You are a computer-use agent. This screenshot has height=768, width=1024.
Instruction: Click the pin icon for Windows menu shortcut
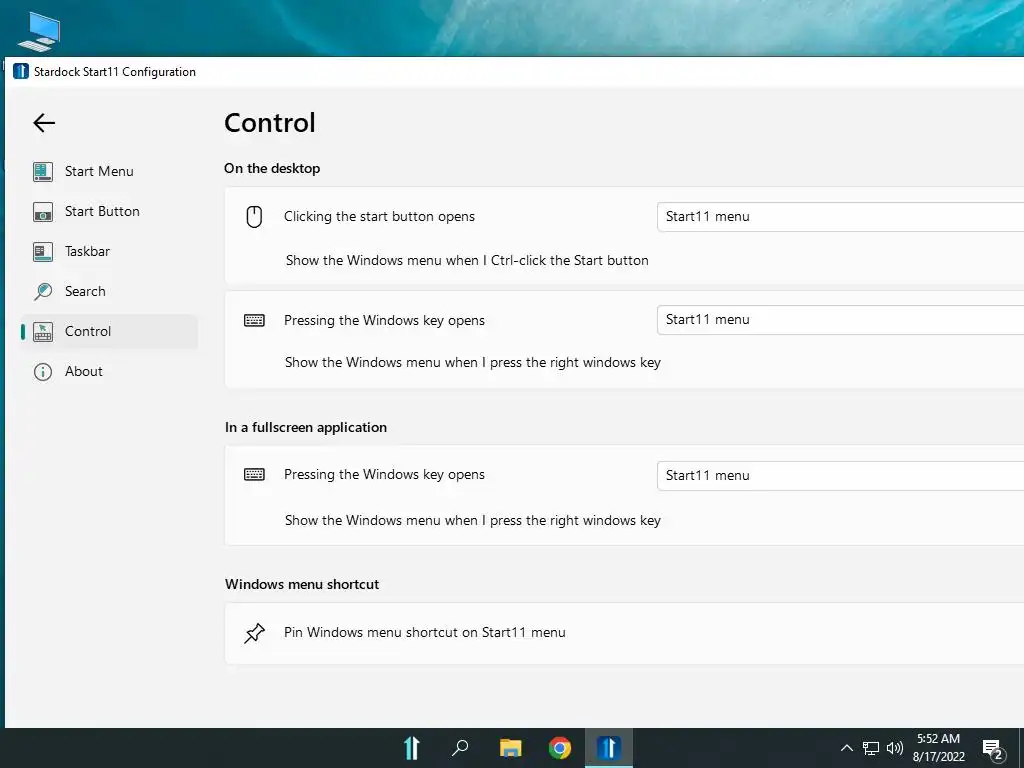254,633
